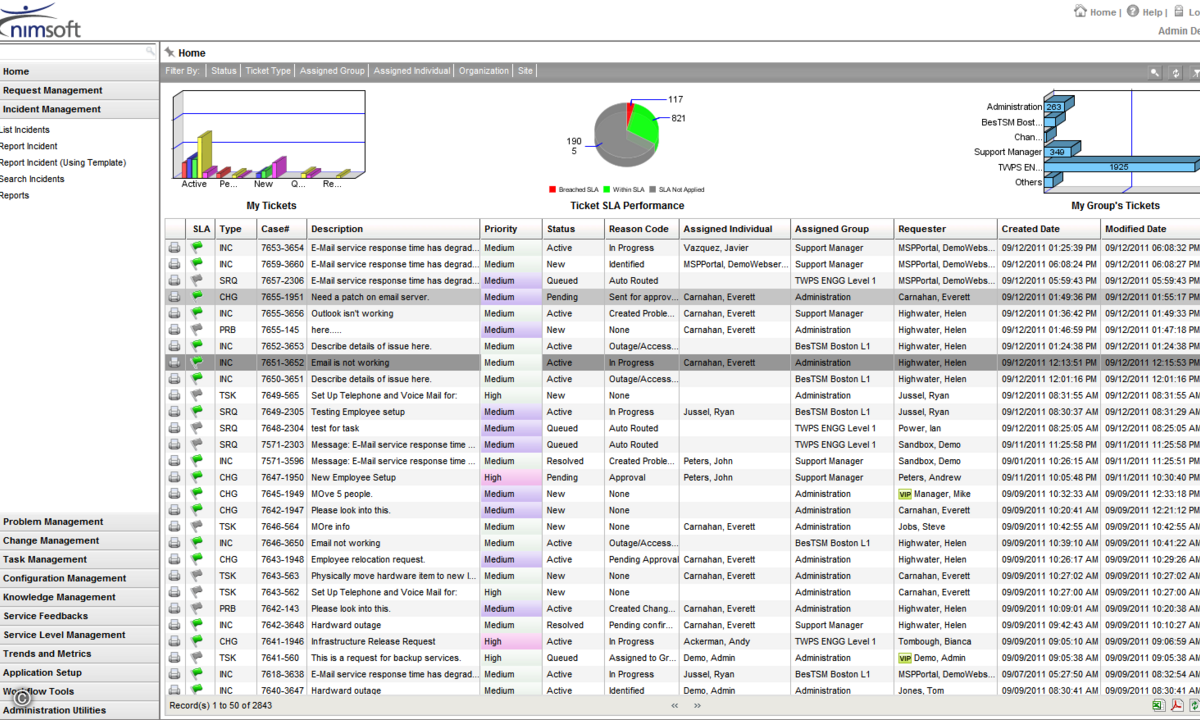Click SLA flag icon for case 7657-2306
1200x720 pixels.
197,280
